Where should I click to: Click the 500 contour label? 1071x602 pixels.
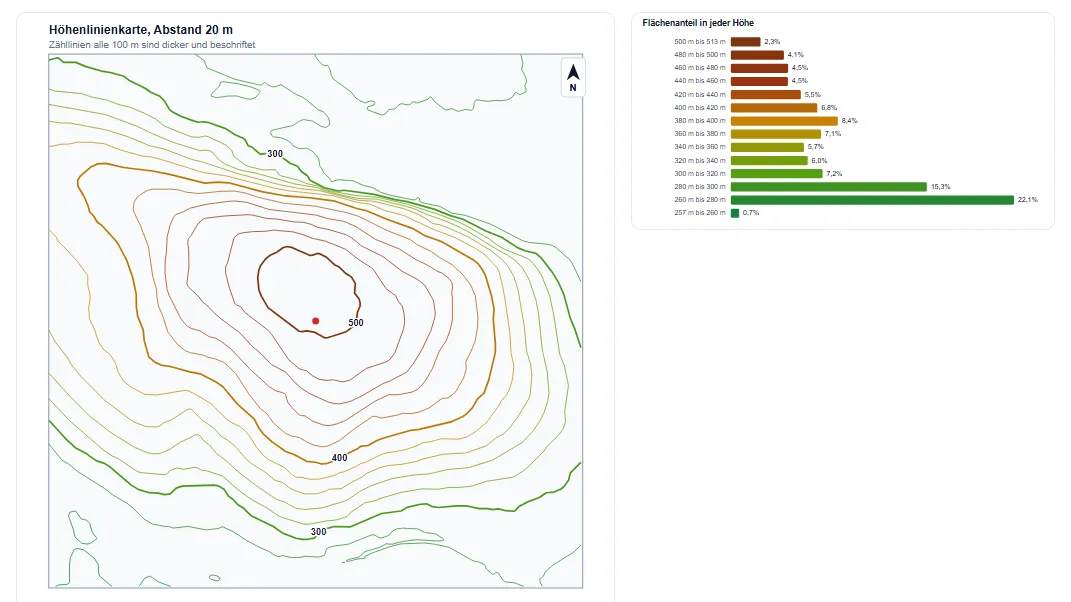(x=356, y=323)
